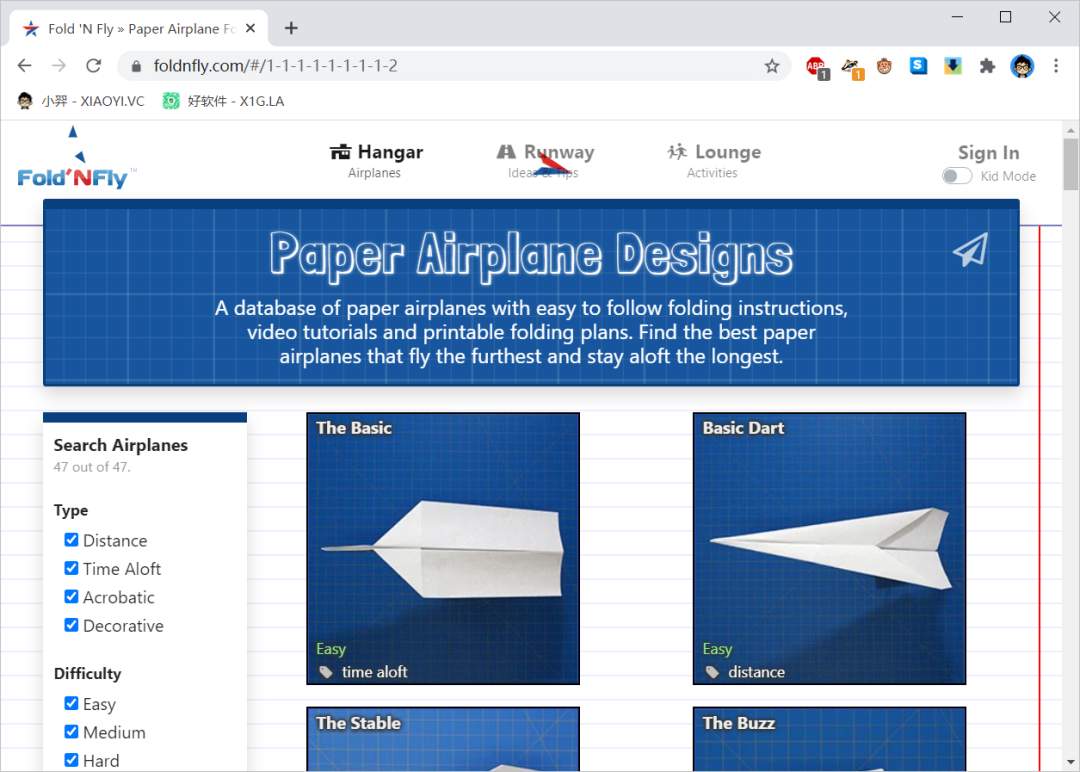Click the ABP ad blocker extension icon

pos(816,66)
